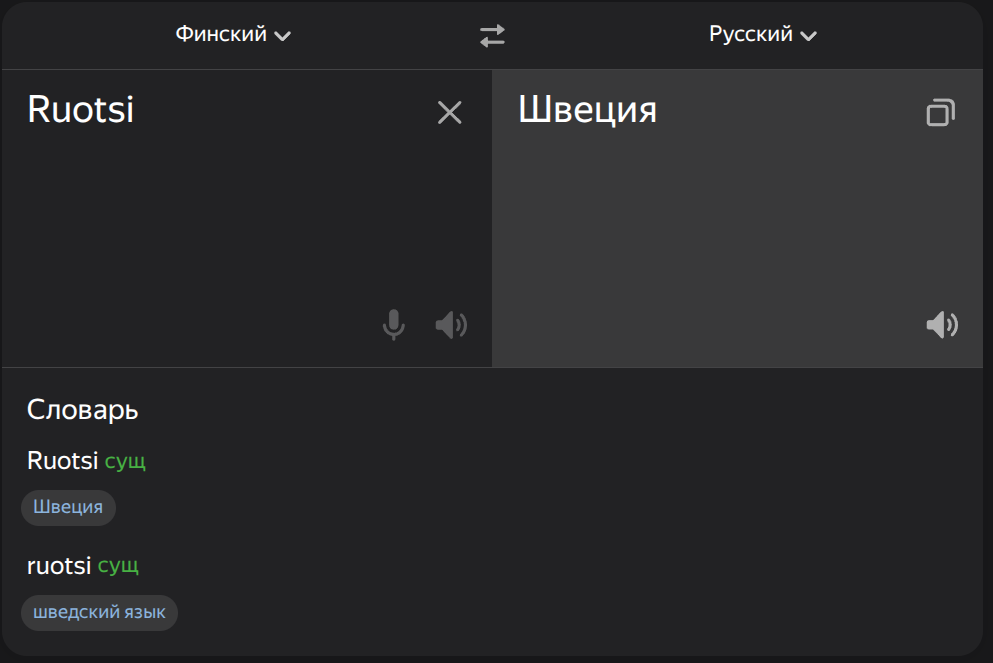The width and height of the screenshot is (993, 663).
Task: Start voice input with the microphone icon
Action: 394,325
